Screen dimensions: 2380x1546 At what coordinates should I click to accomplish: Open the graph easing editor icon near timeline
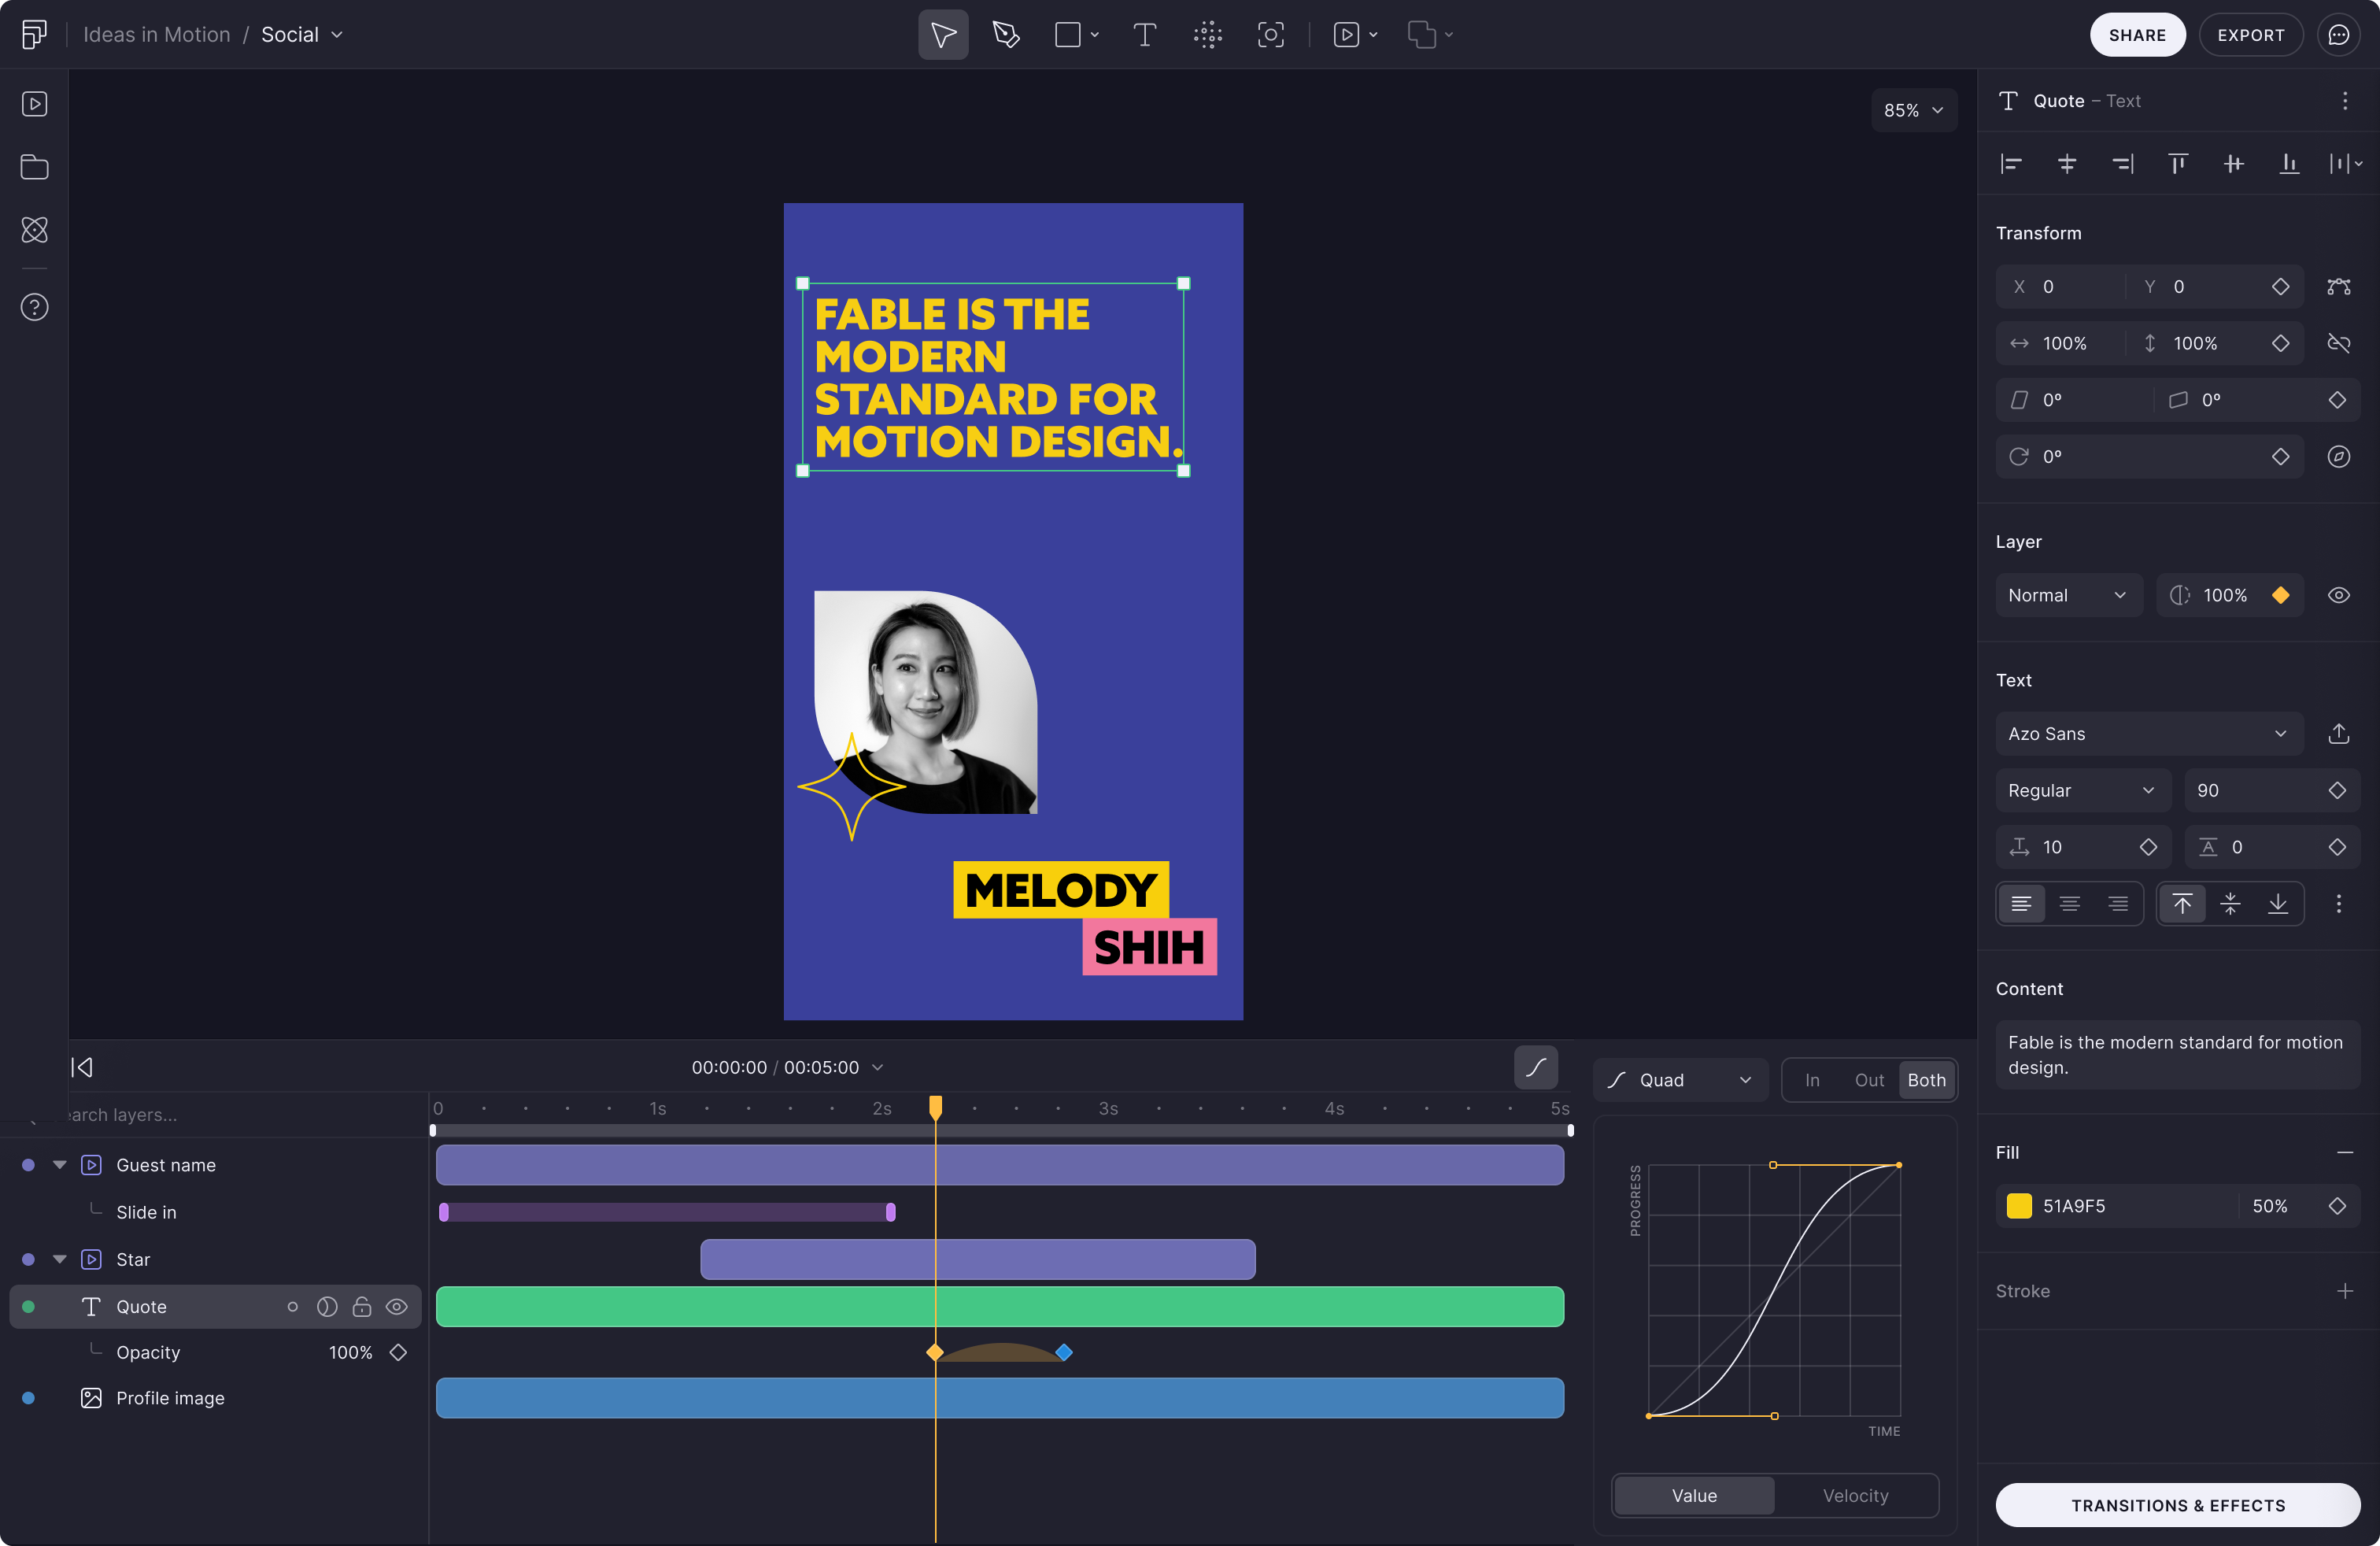[x=1535, y=1068]
